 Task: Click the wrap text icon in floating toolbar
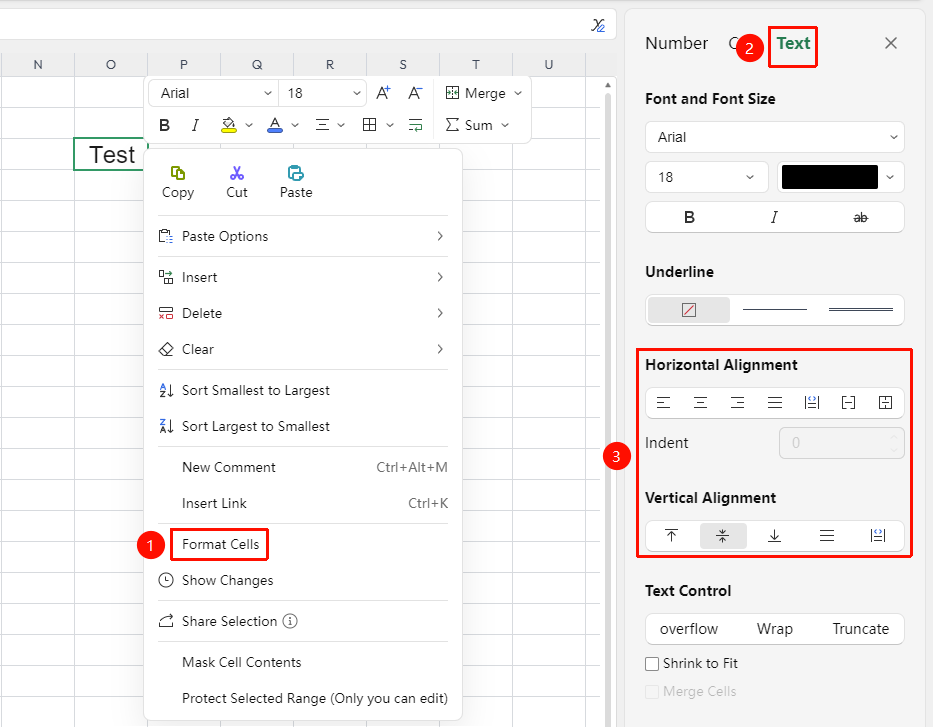pyautogui.click(x=415, y=125)
